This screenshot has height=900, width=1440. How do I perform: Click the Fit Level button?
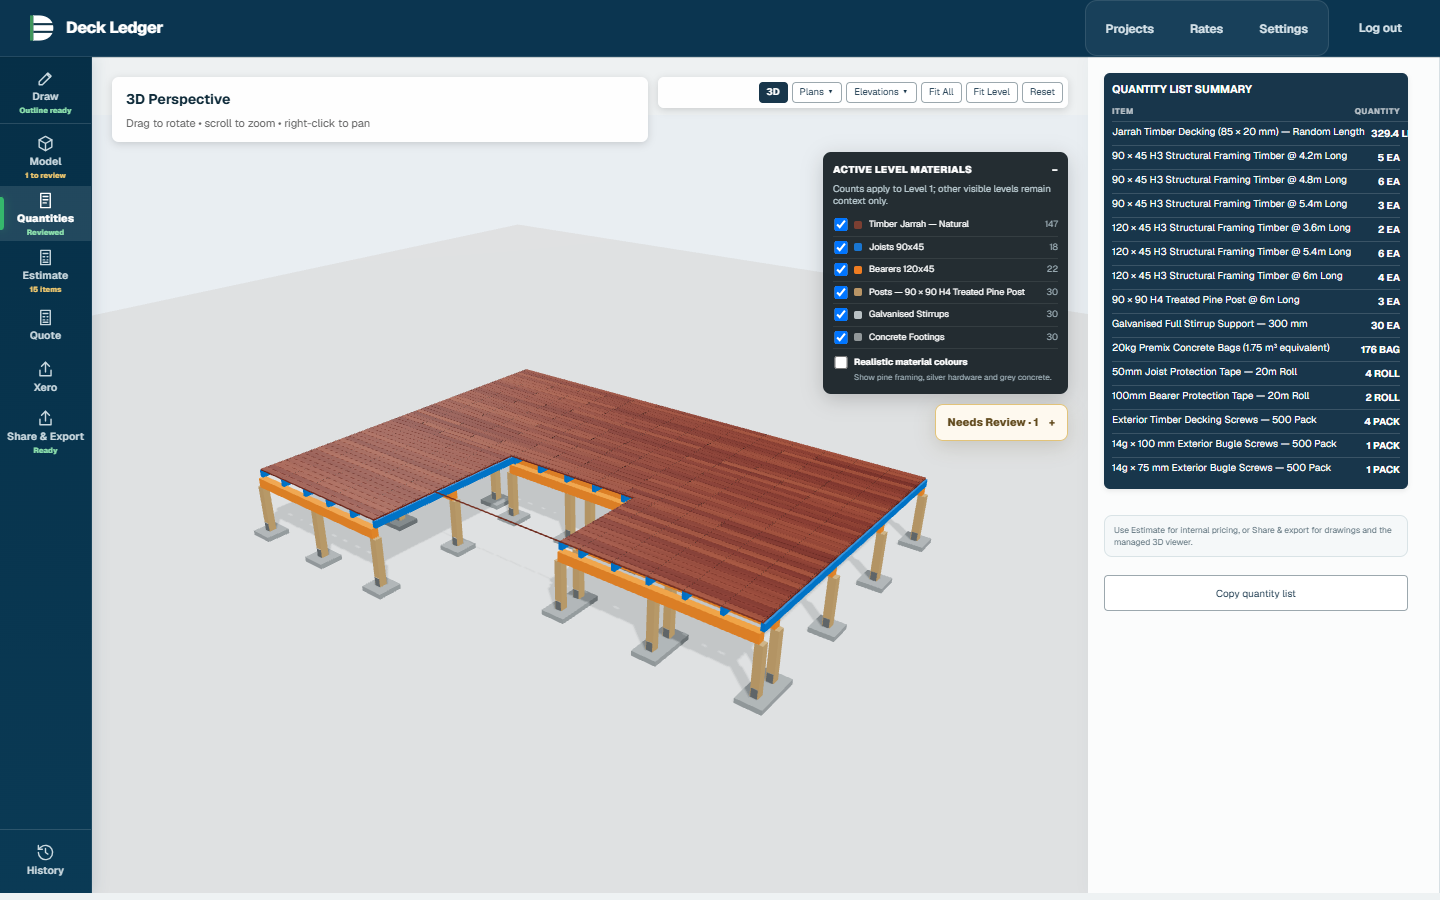[991, 92]
